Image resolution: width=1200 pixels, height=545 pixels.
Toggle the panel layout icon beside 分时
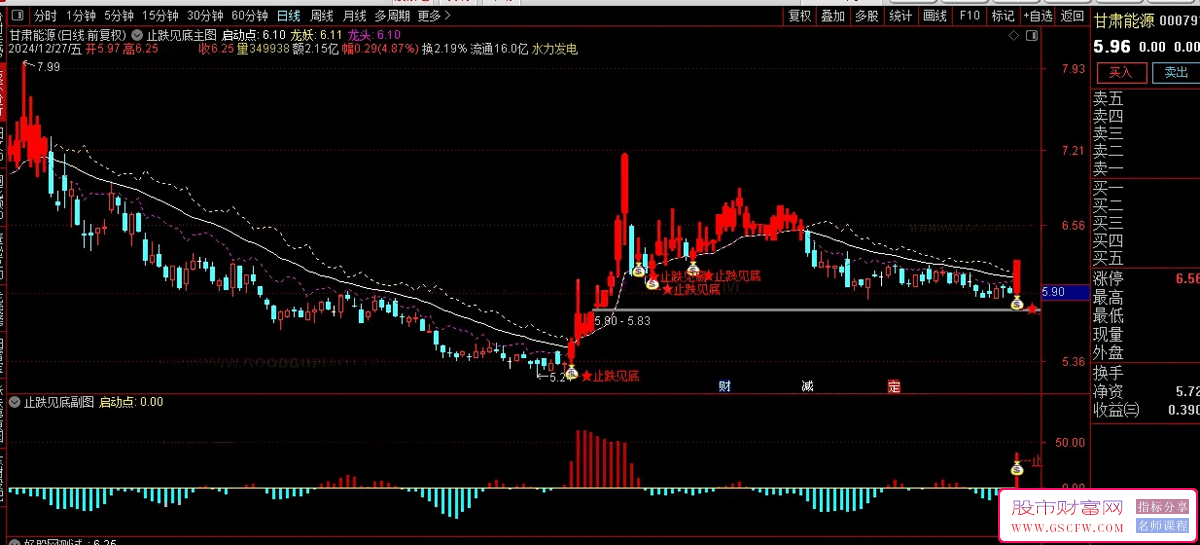point(19,16)
